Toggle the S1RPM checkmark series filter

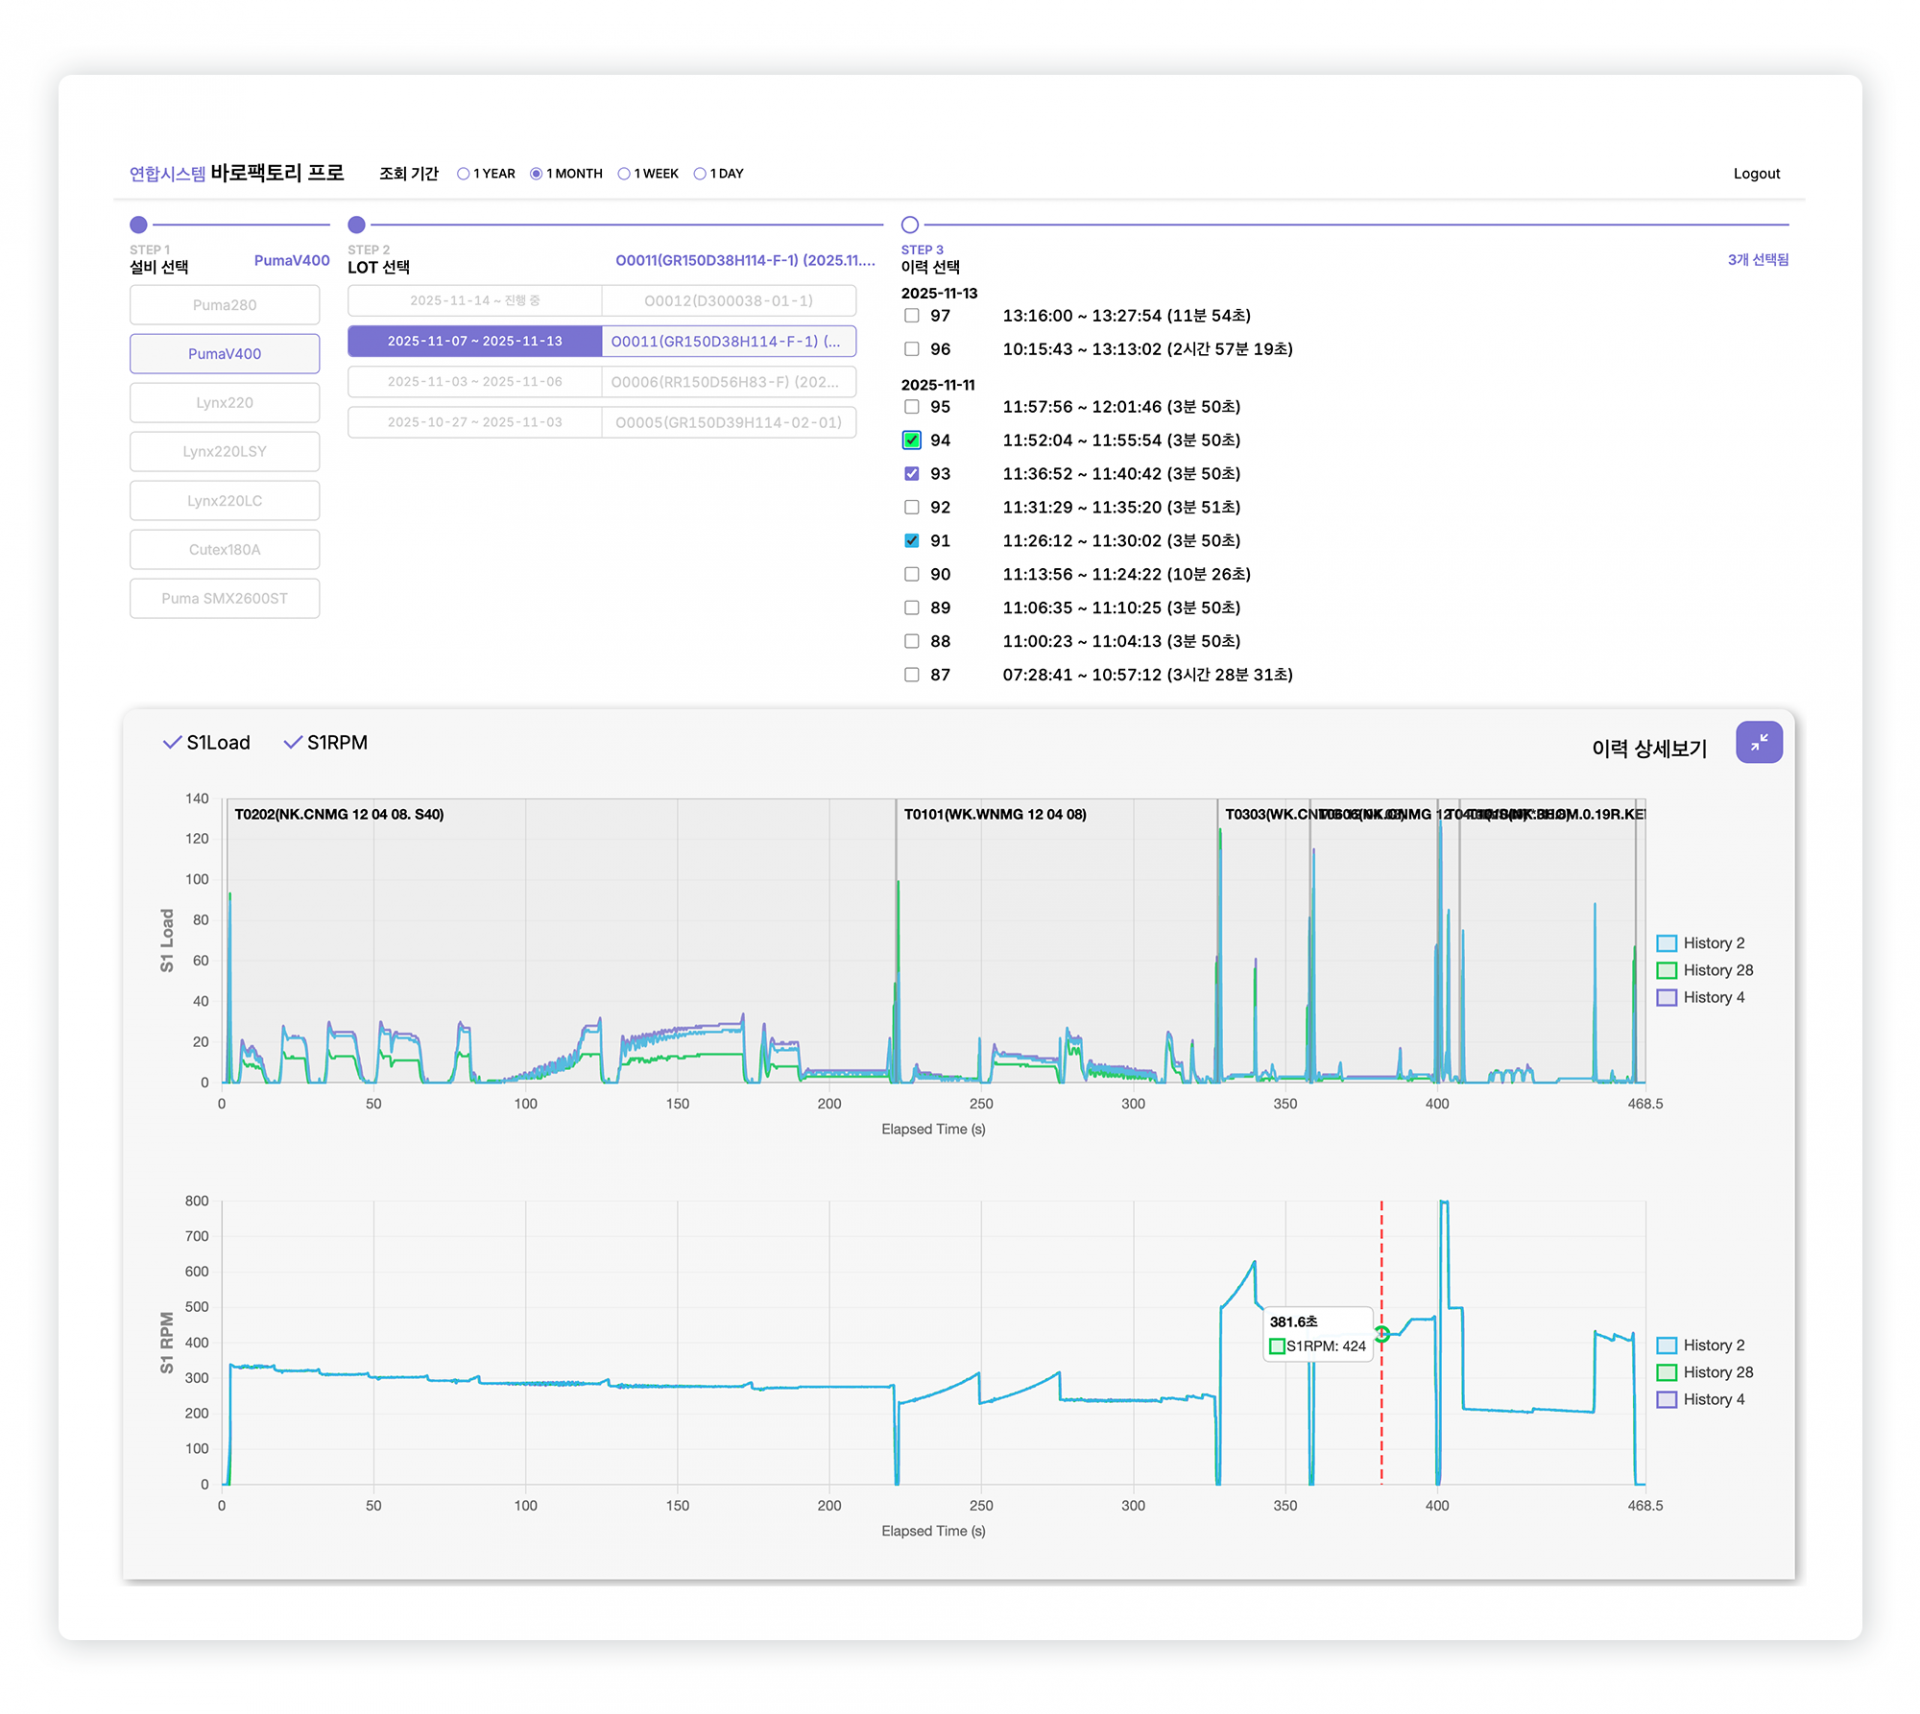[326, 742]
